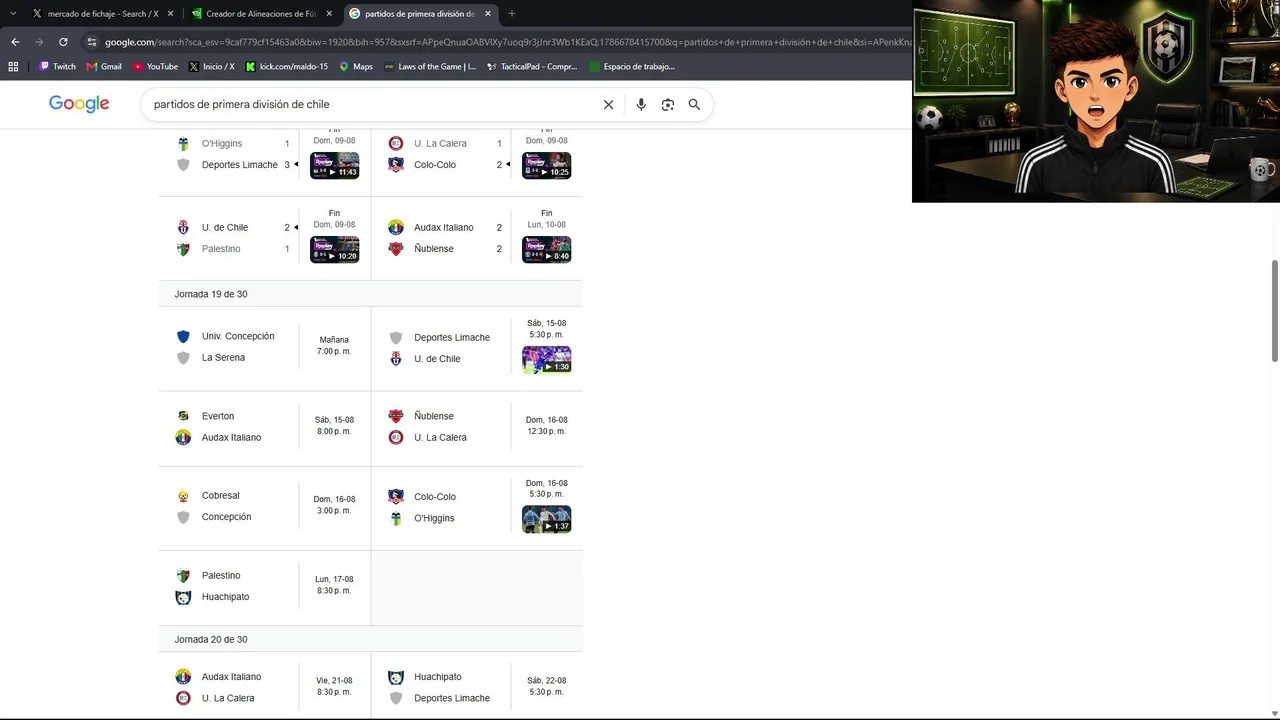Open Palestino vs Huachipato match
Viewport: 1280px width, 720px height.
[264, 586]
